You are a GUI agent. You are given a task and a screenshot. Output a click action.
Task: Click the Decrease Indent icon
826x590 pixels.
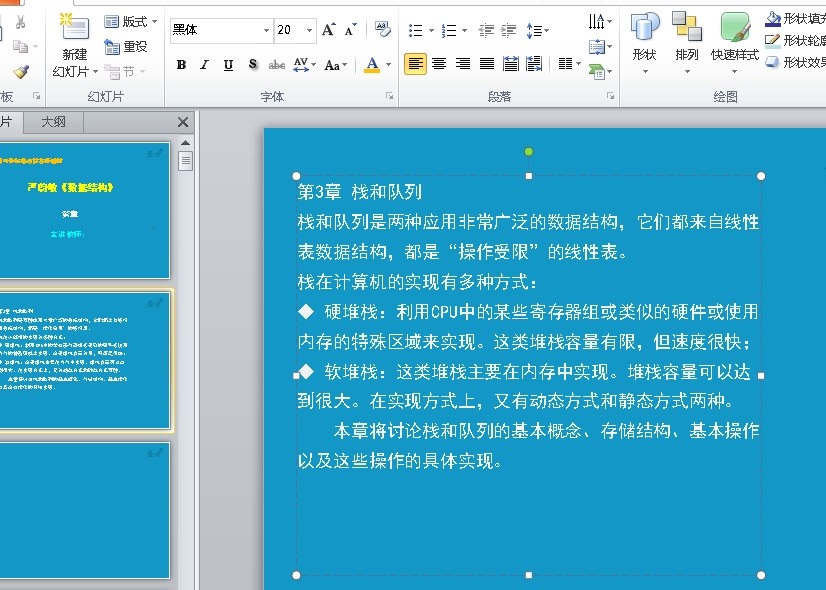click(486, 31)
